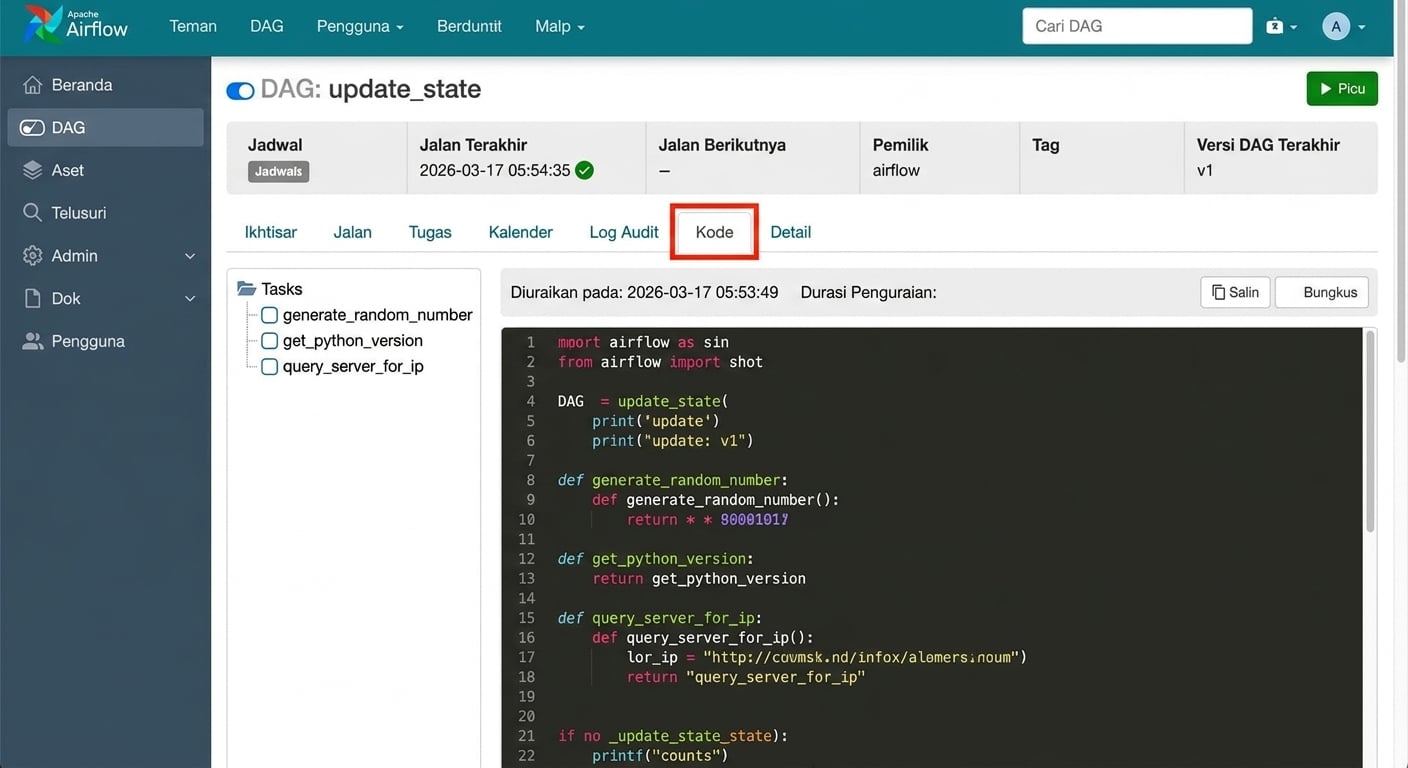Click the Durasi Penguraian label
Image resolution: width=1408 pixels, height=768 pixels.
(x=868, y=292)
